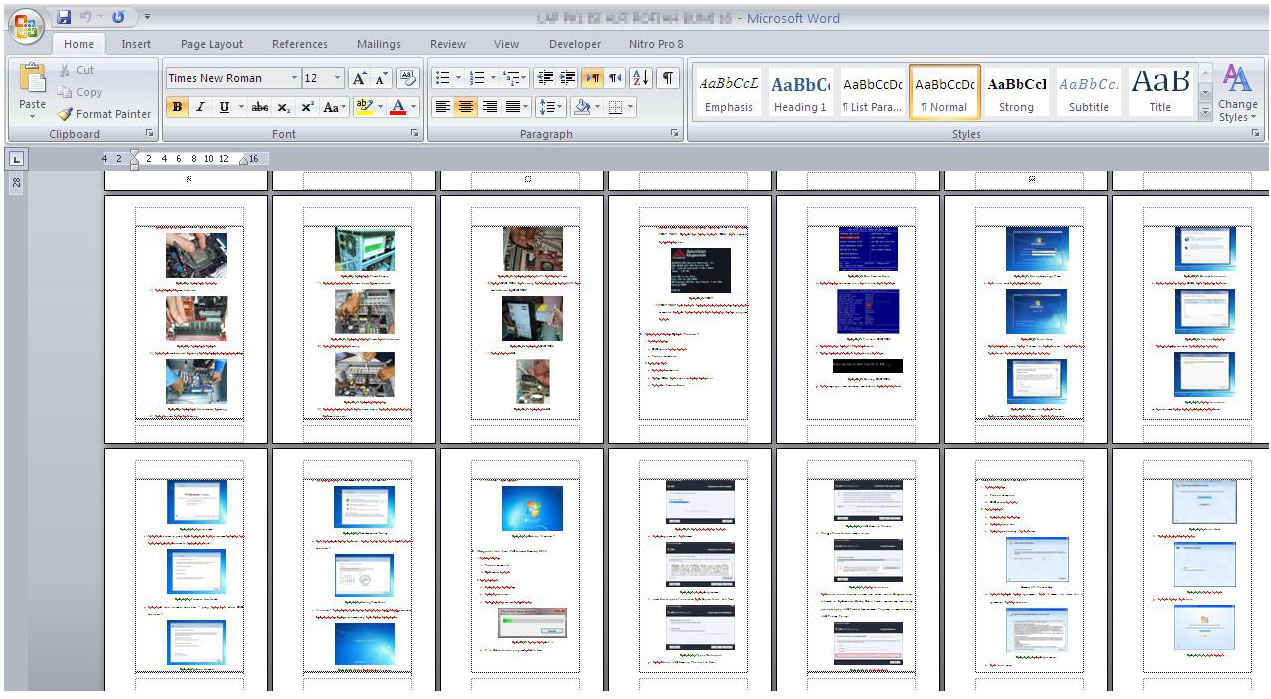Align text right

point(489,107)
